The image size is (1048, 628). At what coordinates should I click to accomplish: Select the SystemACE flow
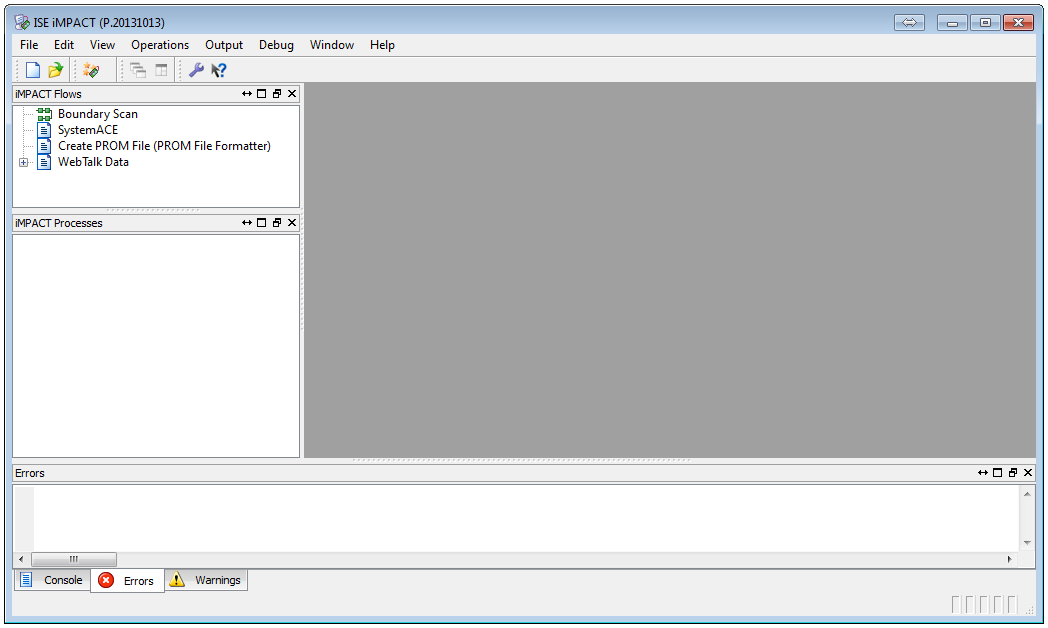88,130
